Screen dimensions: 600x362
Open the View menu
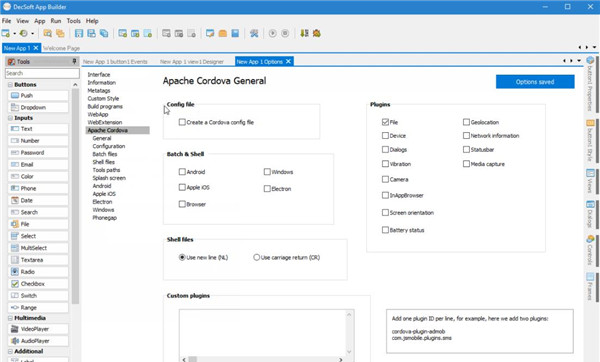[23, 21]
